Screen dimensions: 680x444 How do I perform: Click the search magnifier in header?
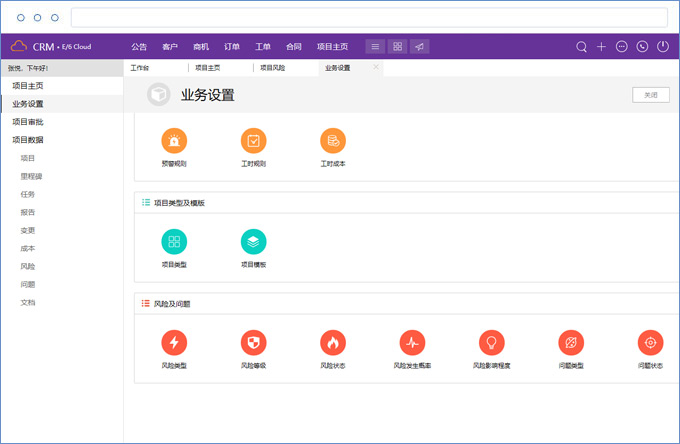point(582,46)
